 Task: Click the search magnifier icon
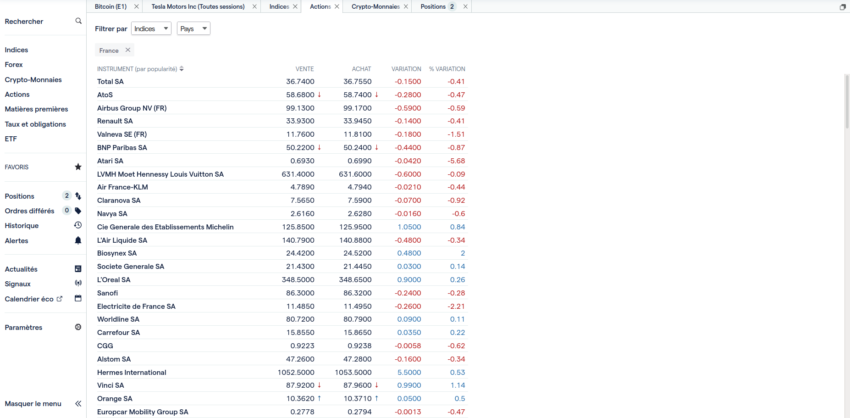[x=78, y=21]
